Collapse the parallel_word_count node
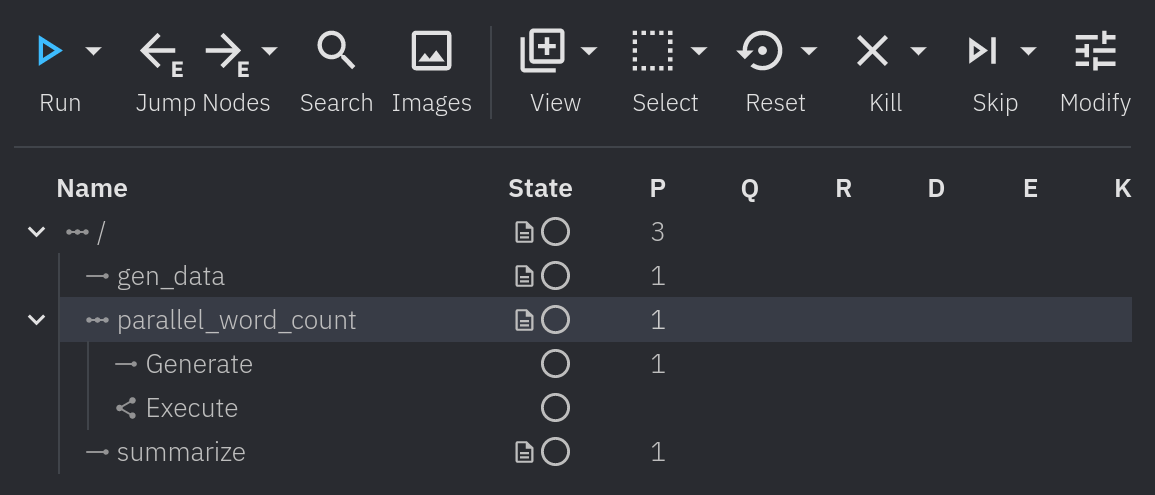 (x=37, y=320)
